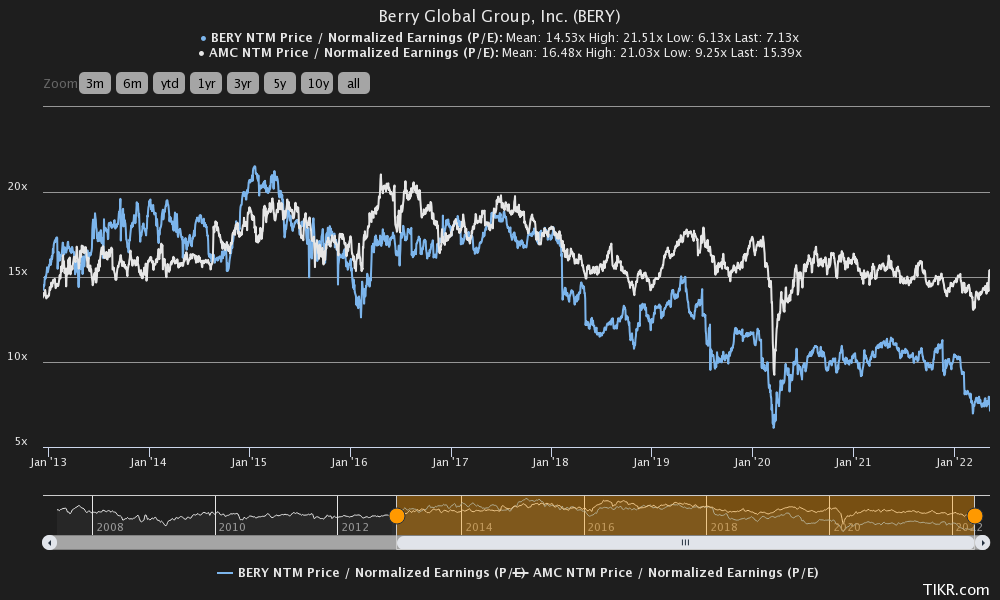Click the navigator scrollbar left arrow

point(50,543)
